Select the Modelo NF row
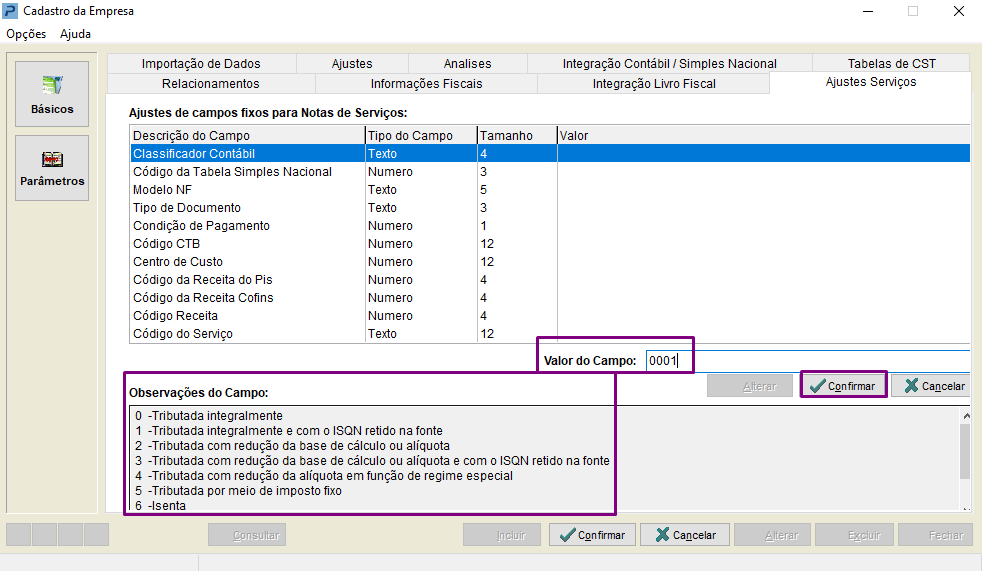This screenshot has height=571, width=982. point(550,190)
